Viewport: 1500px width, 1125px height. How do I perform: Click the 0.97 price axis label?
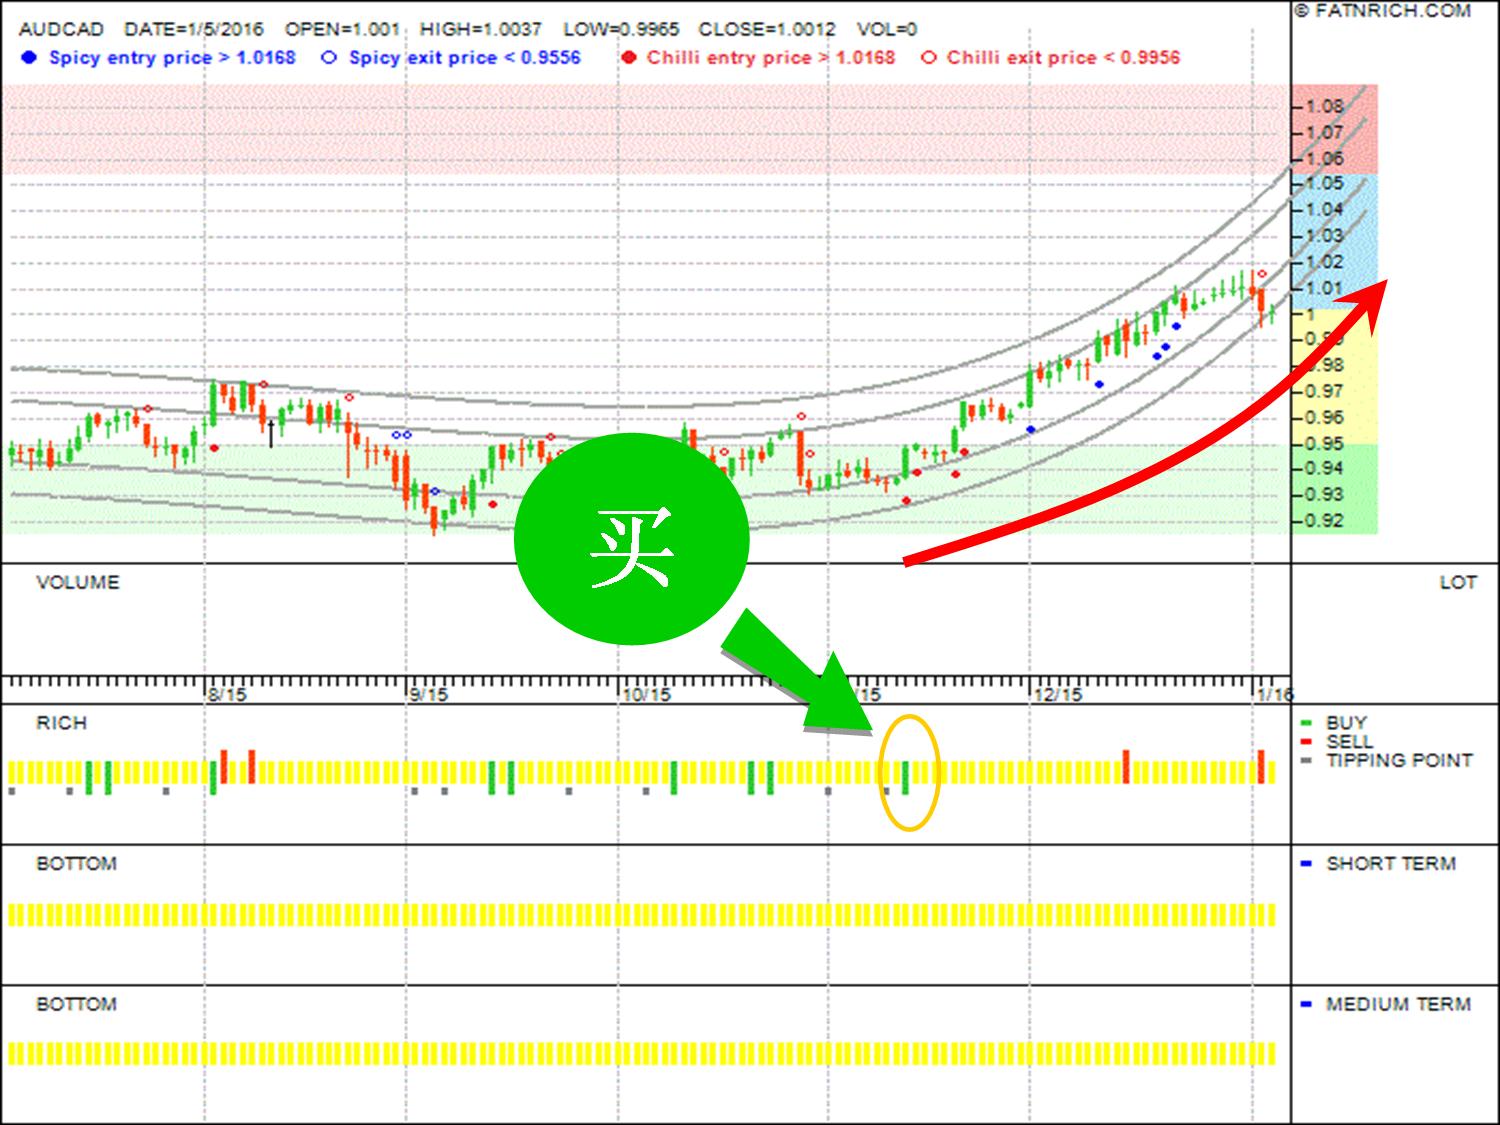1324,391
